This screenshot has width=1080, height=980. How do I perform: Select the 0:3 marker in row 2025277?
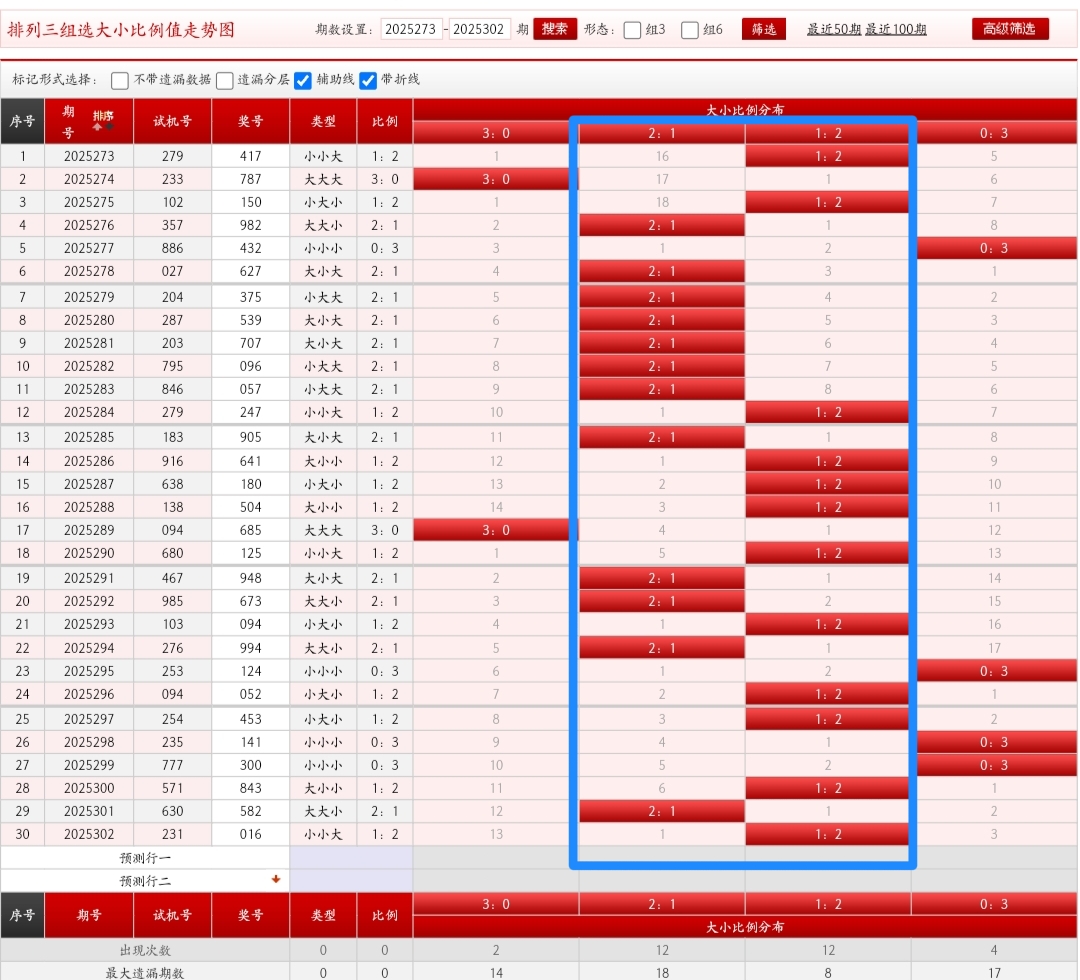pyautogui.click(x=993, y=248)
